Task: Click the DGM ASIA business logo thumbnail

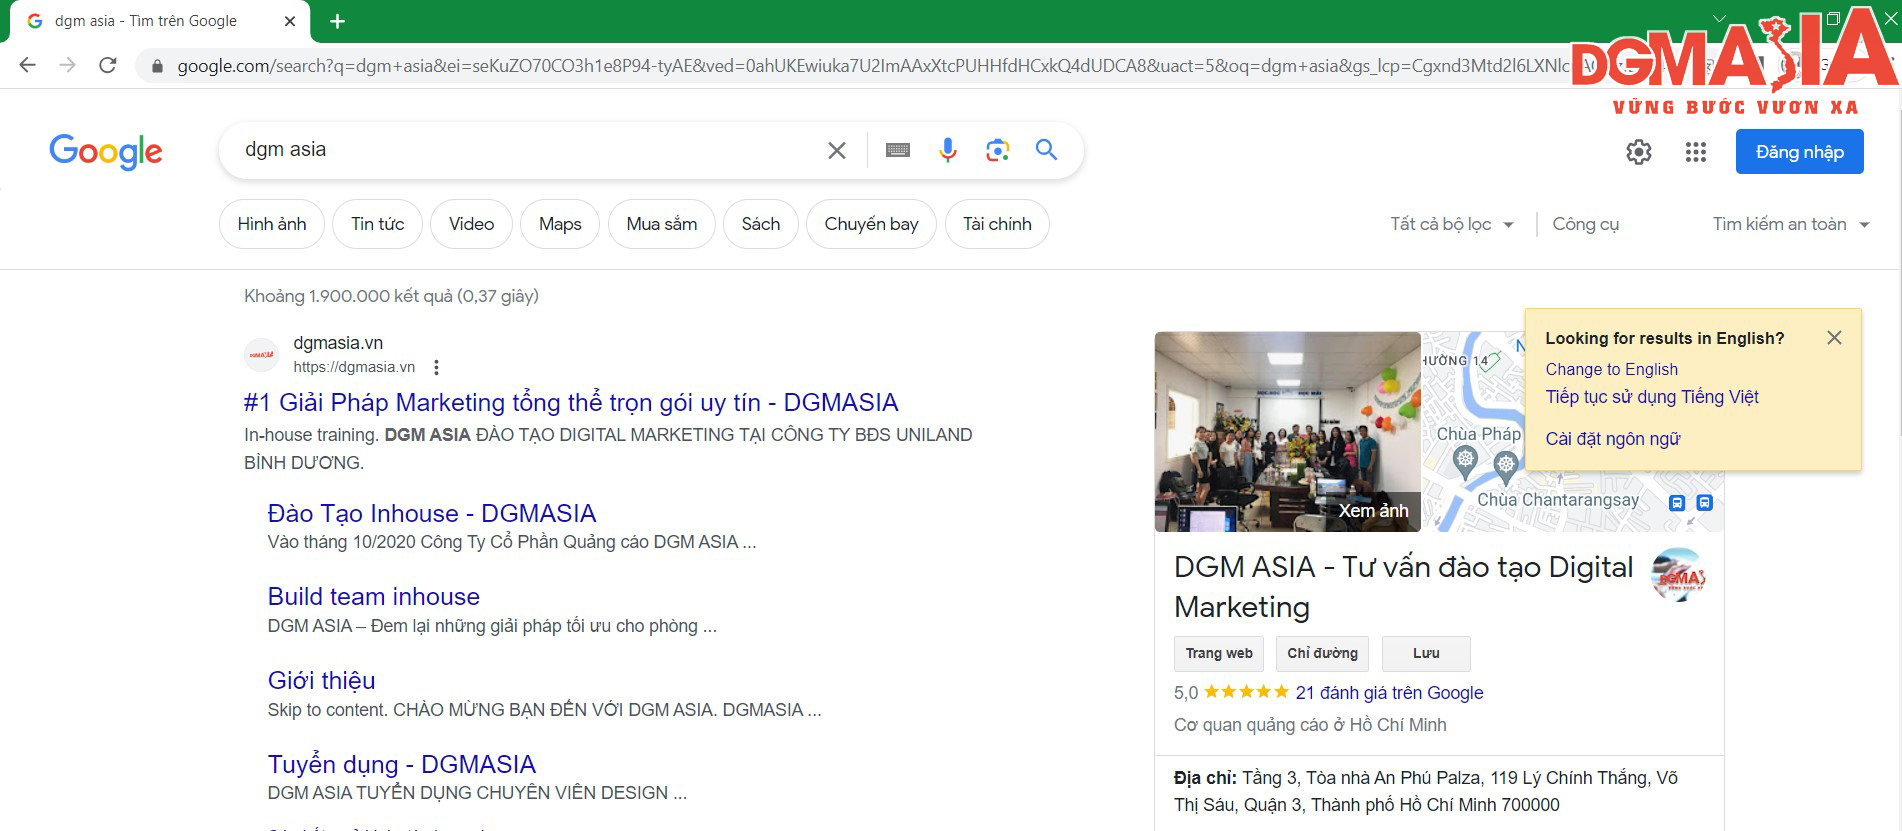Action: click(1678, 575)
